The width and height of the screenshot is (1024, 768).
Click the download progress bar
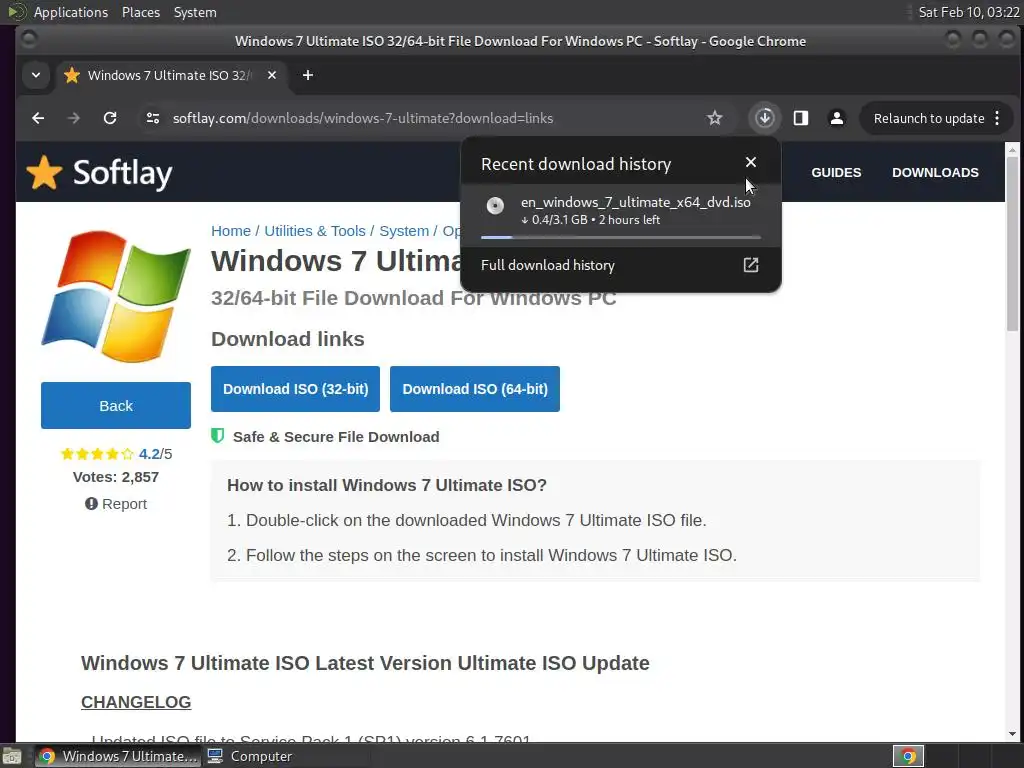coord(620,237)
